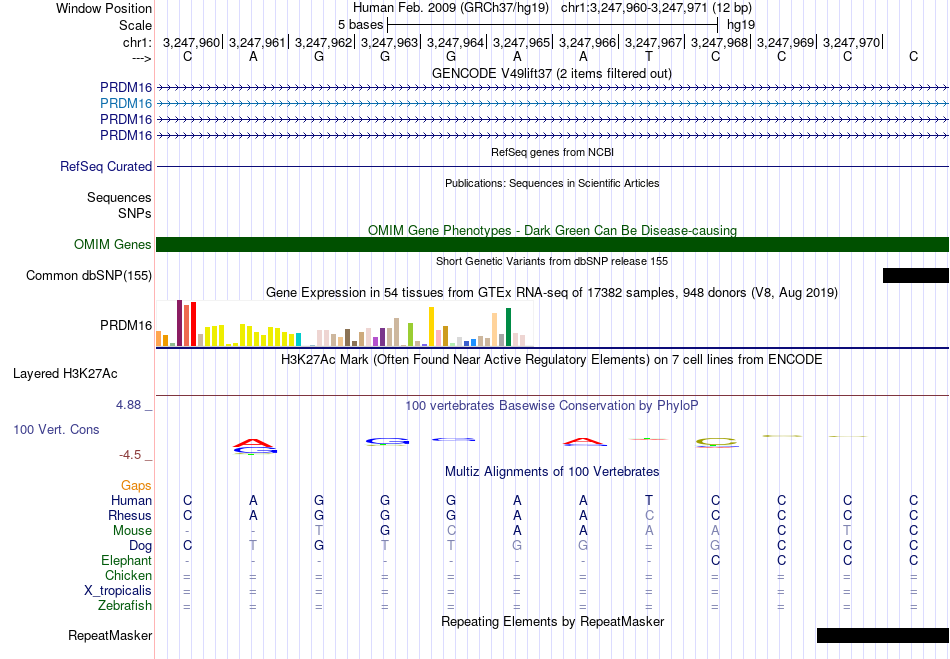Open the Layered H3K27Ac track label
The height and width of the screenshot is (659, 950).
pos(65,374)
